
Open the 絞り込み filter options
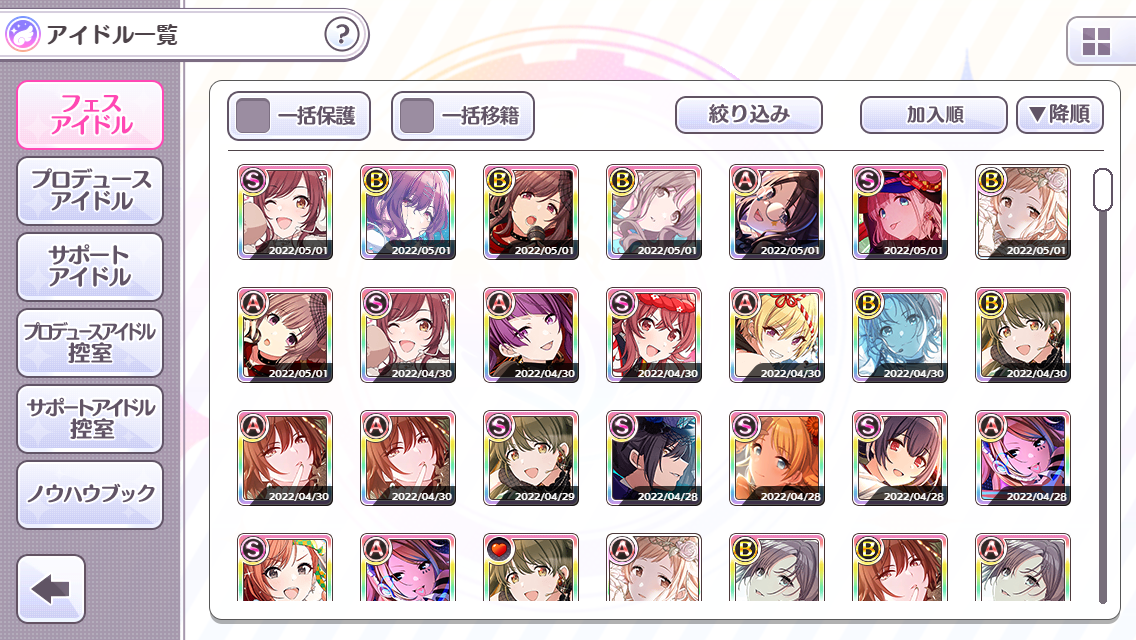[748, 115]
